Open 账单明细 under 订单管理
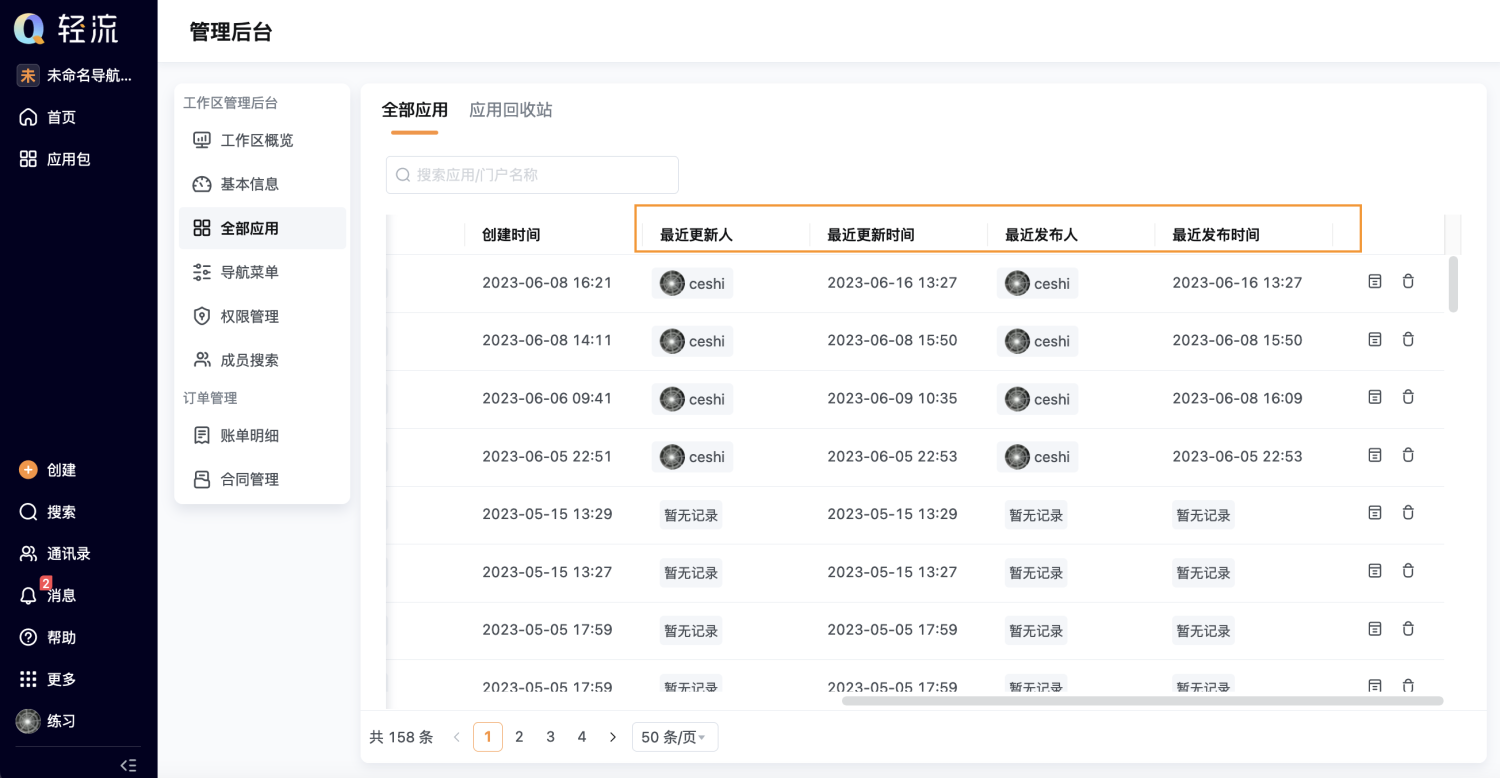Viewport: 1500px width, 778px height. pos(262,436)
